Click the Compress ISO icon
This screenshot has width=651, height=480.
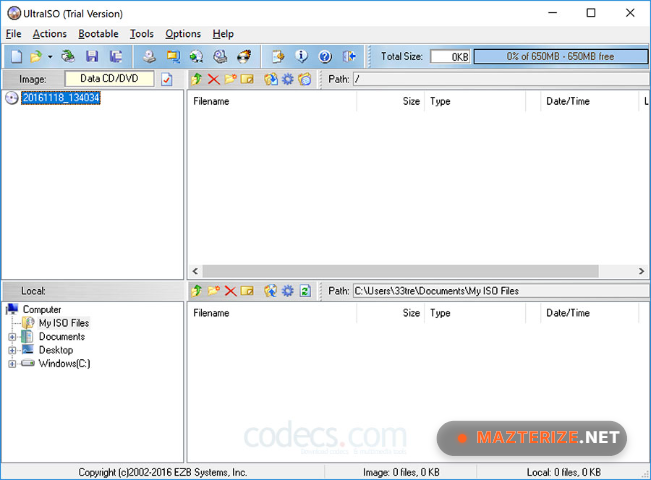coord(173,56)
